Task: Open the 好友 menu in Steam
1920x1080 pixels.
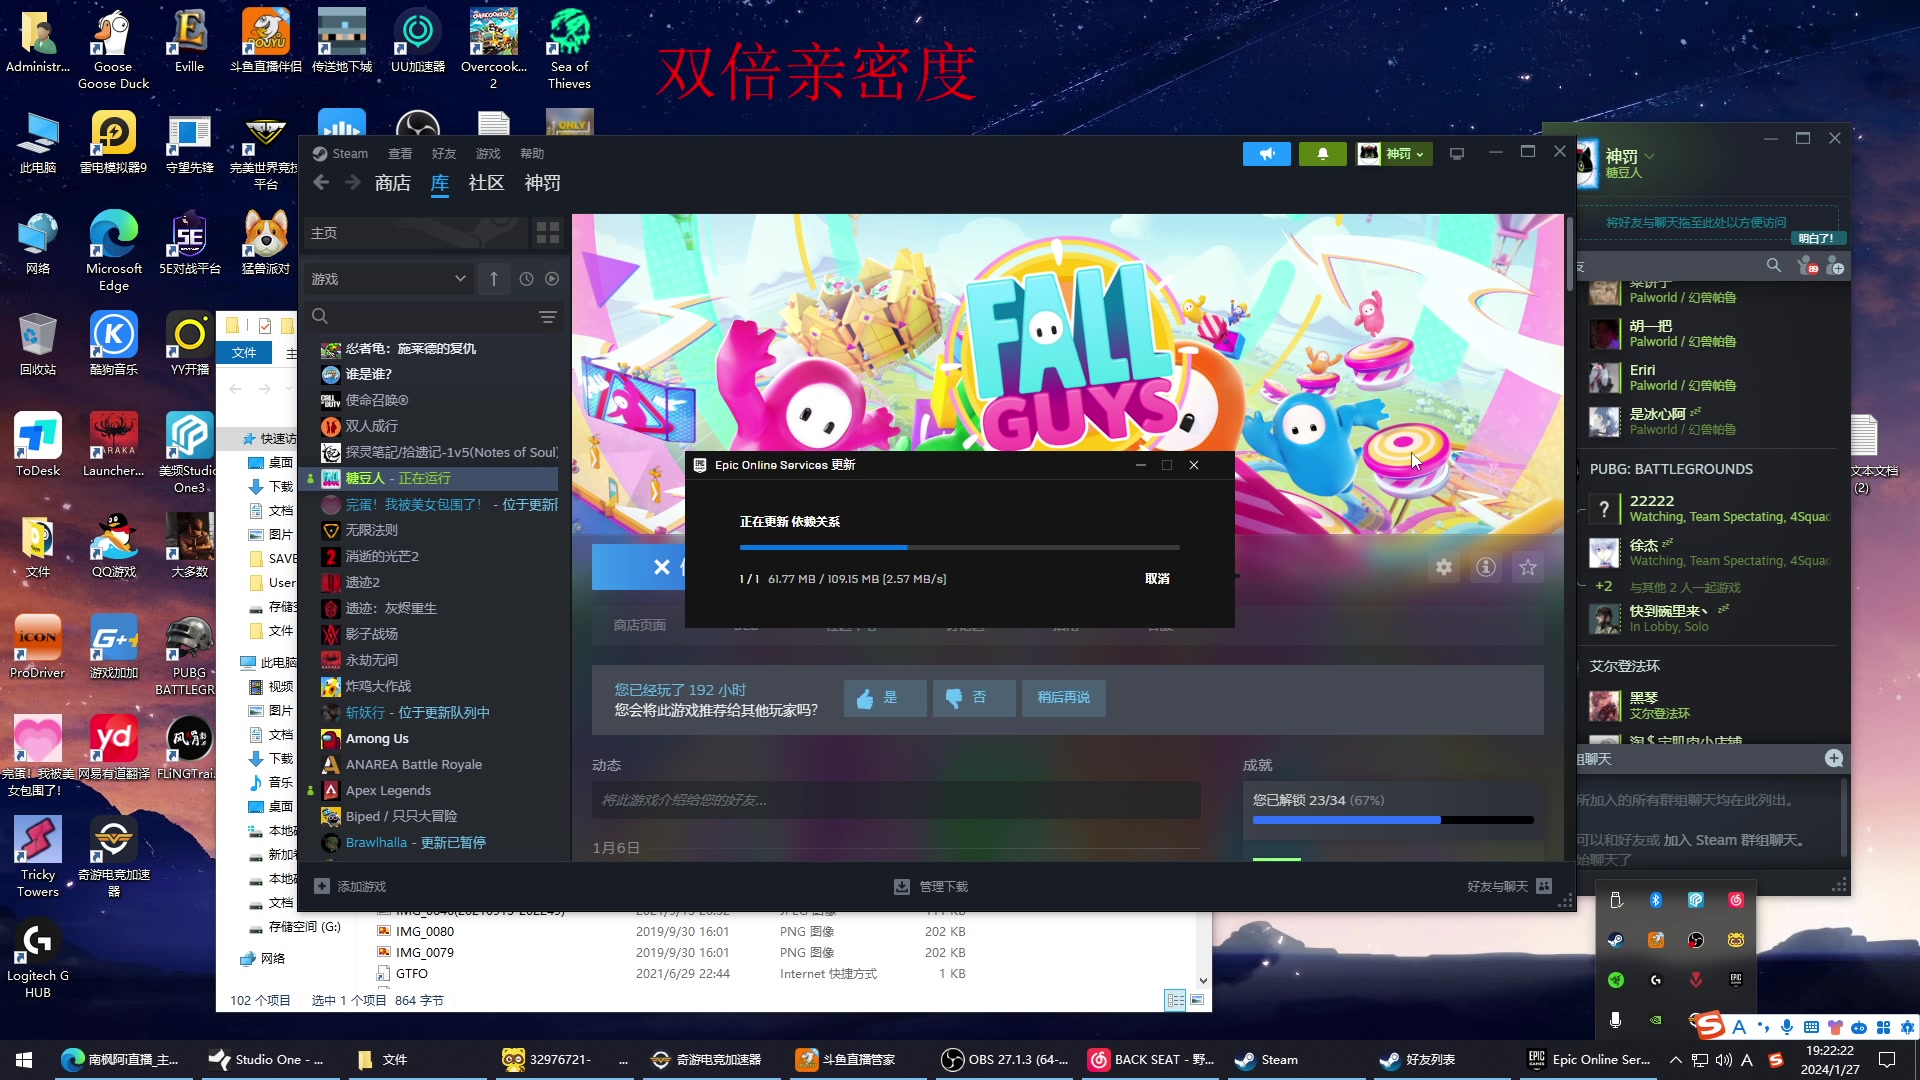Action: pos(443,154)
